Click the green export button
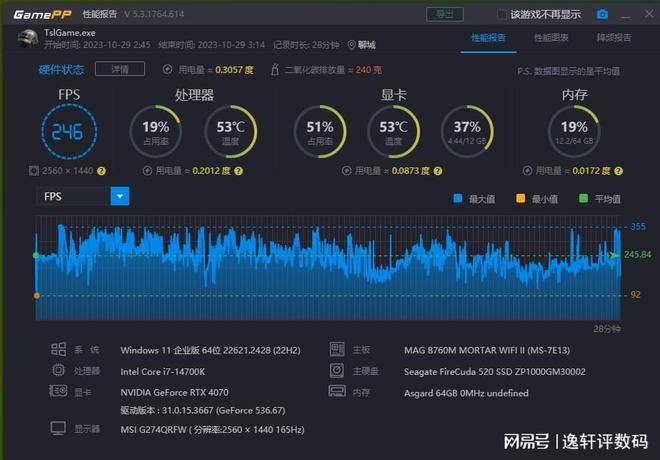 click(445, 14)
